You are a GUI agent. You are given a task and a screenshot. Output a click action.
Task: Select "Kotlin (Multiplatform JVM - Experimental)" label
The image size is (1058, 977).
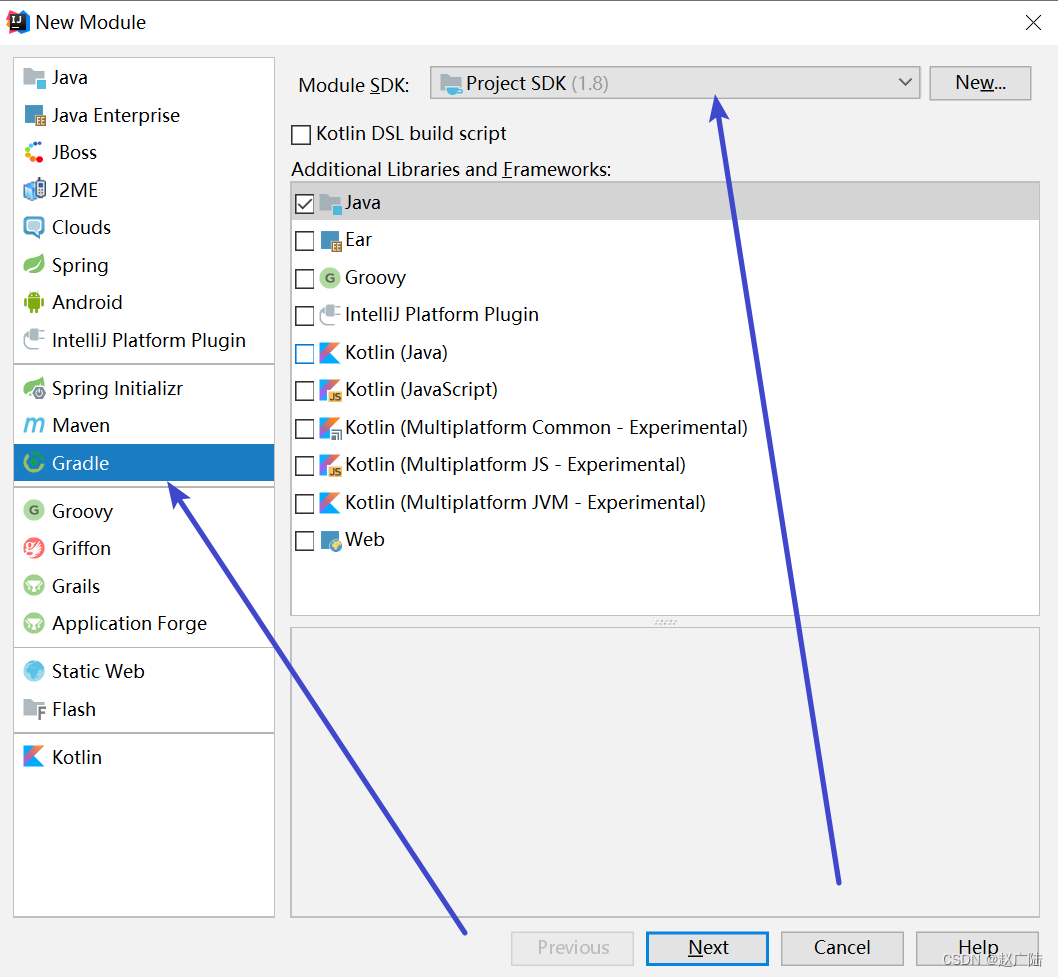coord(525,503)
